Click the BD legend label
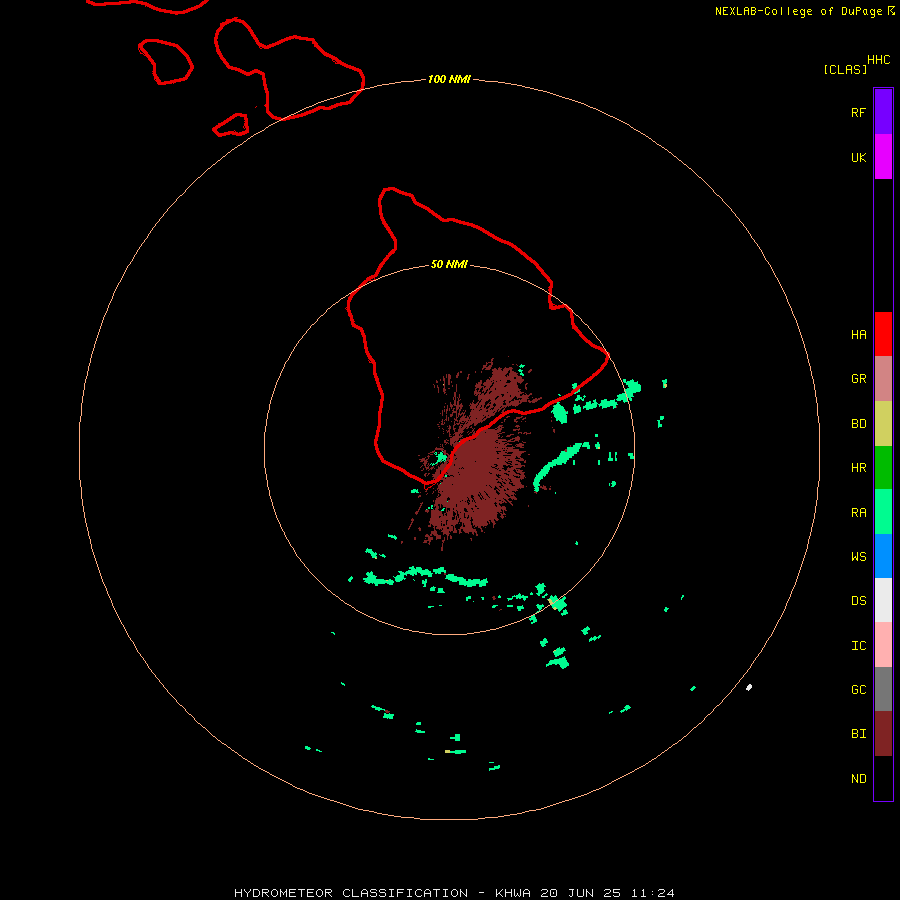 click(858, 424)
